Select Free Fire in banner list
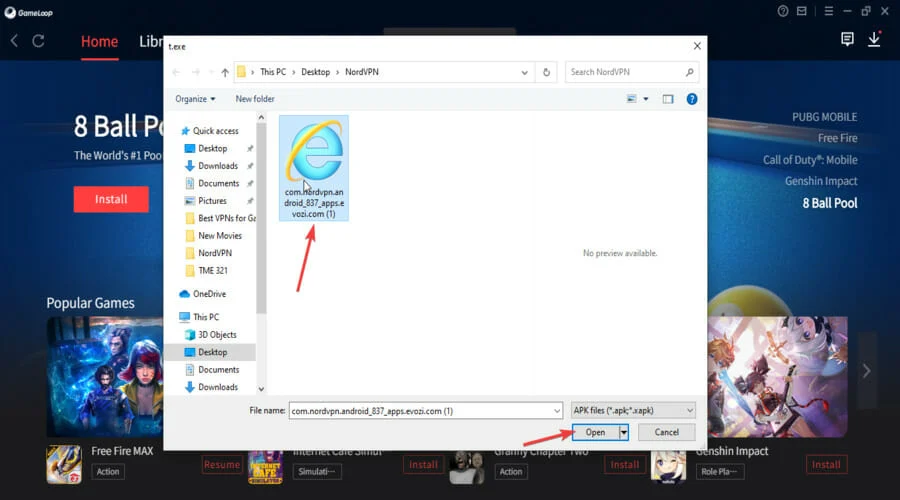This screenshot has height=500, width=900. [837, 138]
